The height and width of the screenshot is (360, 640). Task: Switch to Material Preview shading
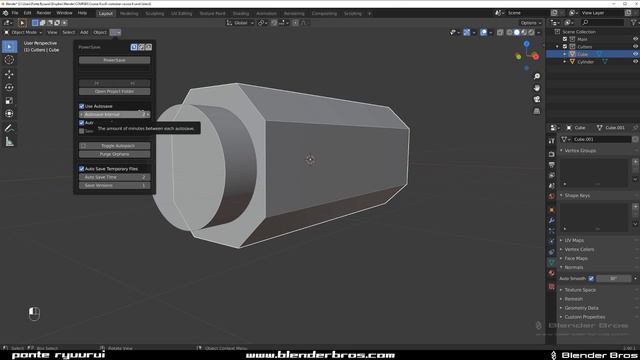[524, 32]
